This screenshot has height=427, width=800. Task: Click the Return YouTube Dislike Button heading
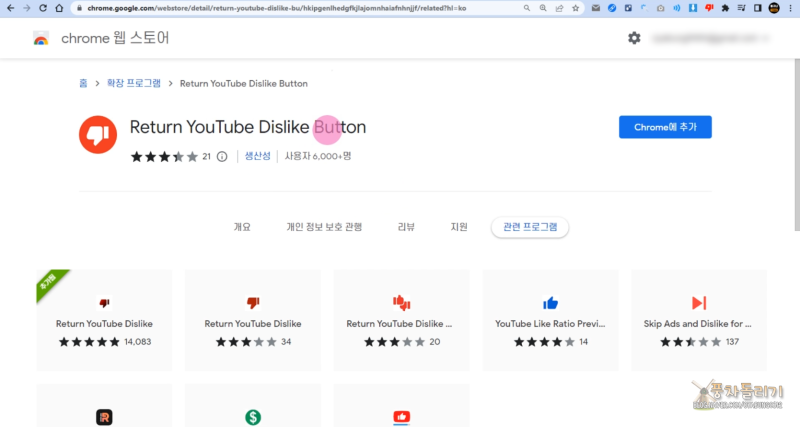pos(248,127)
